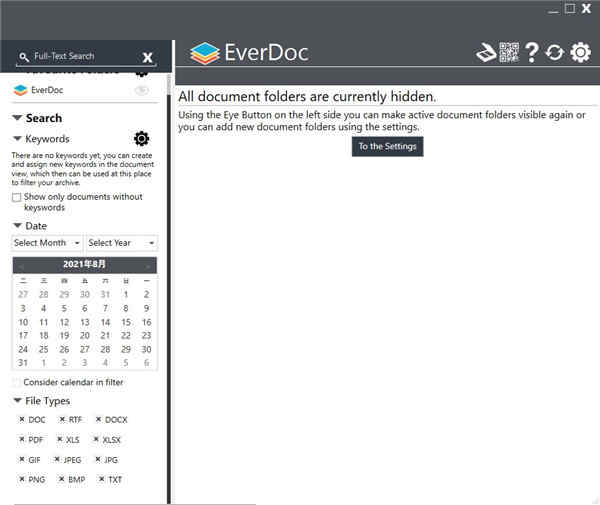Enable Show only documents without keywords
Viewport: 600px width, 505px height.
16,198
